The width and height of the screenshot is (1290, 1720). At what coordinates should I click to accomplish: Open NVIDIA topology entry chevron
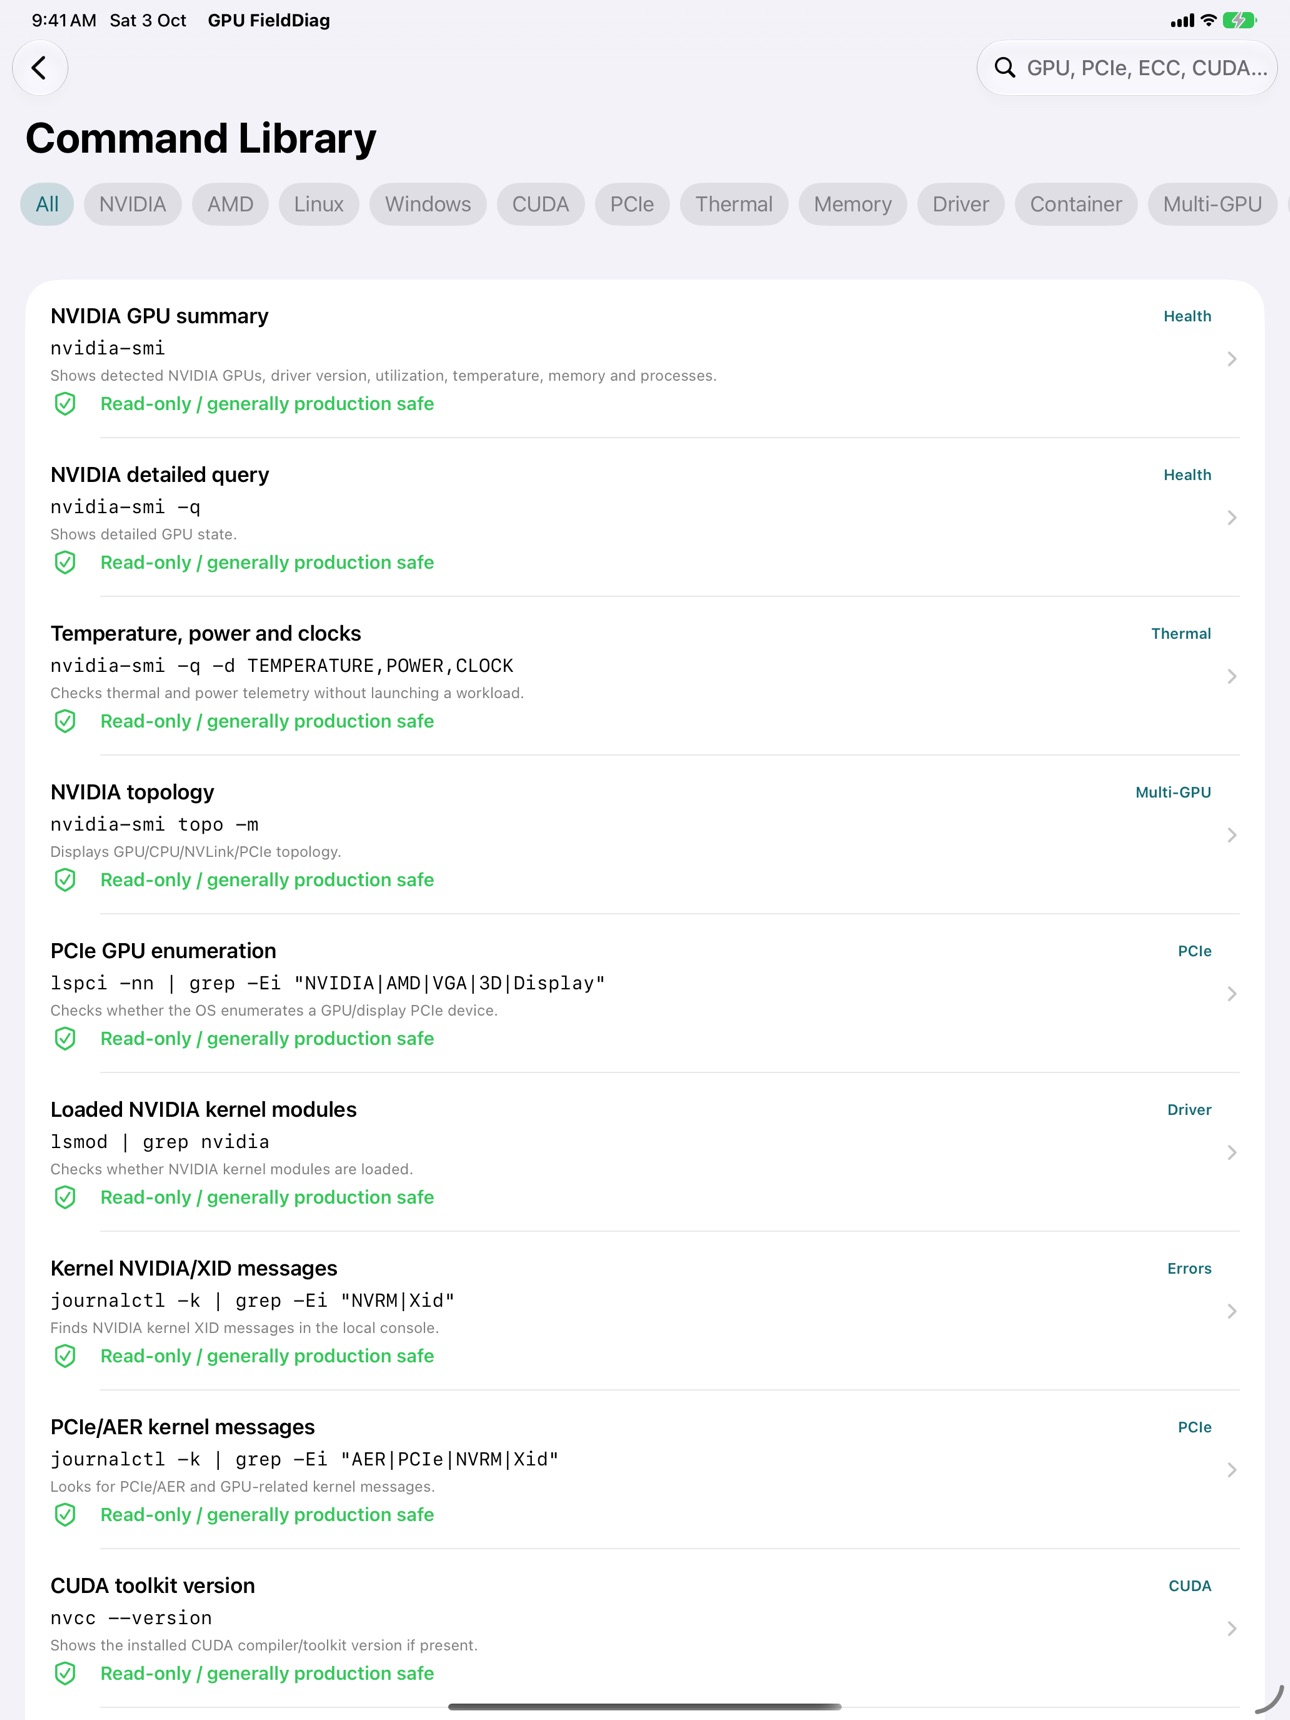point(1232,835)
